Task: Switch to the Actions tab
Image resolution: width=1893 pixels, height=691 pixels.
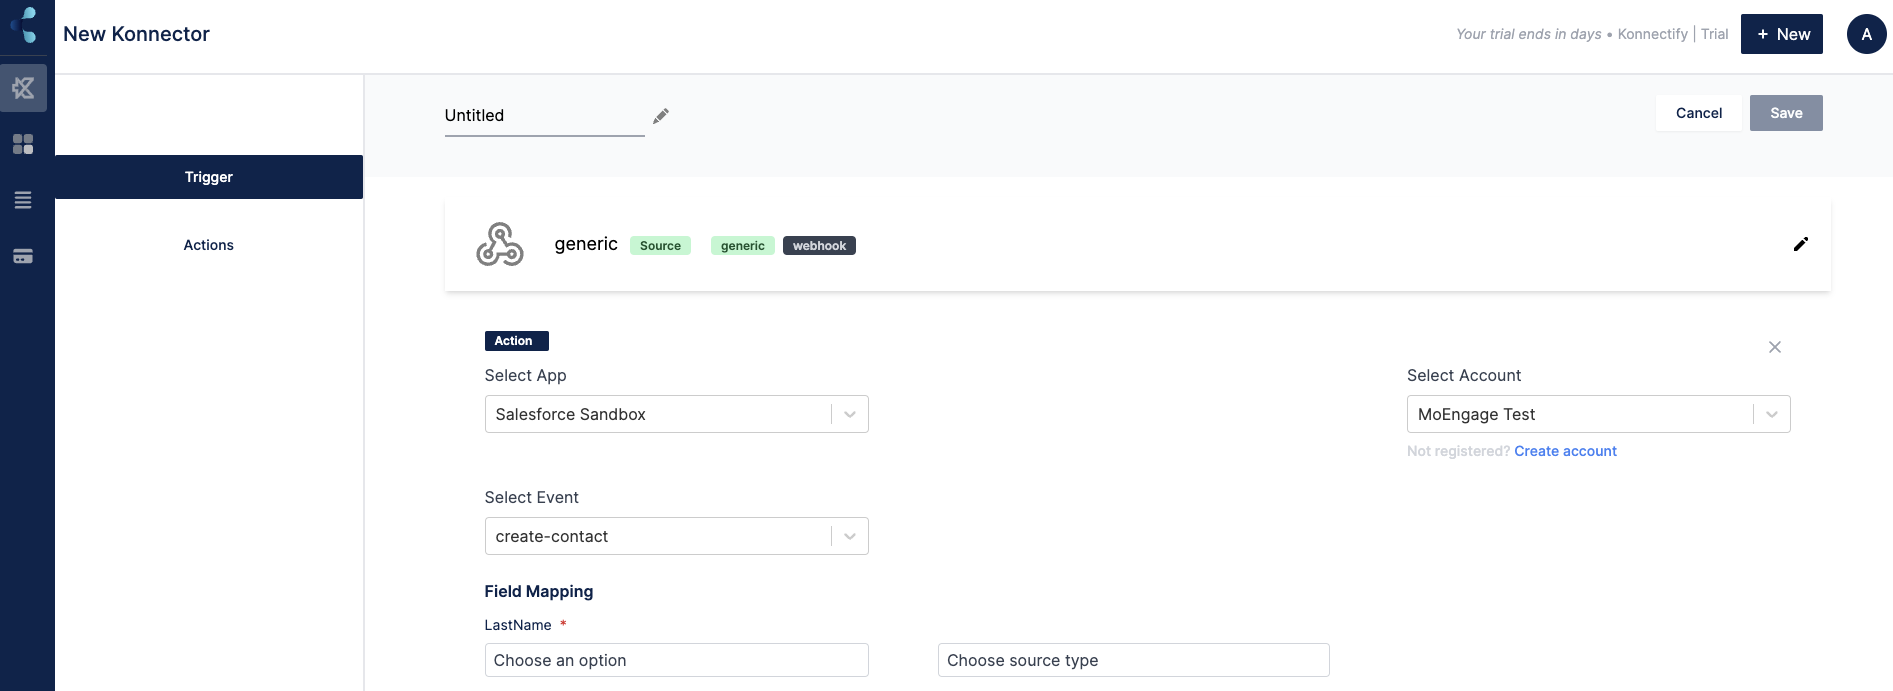Action: (x=209, y=245)
